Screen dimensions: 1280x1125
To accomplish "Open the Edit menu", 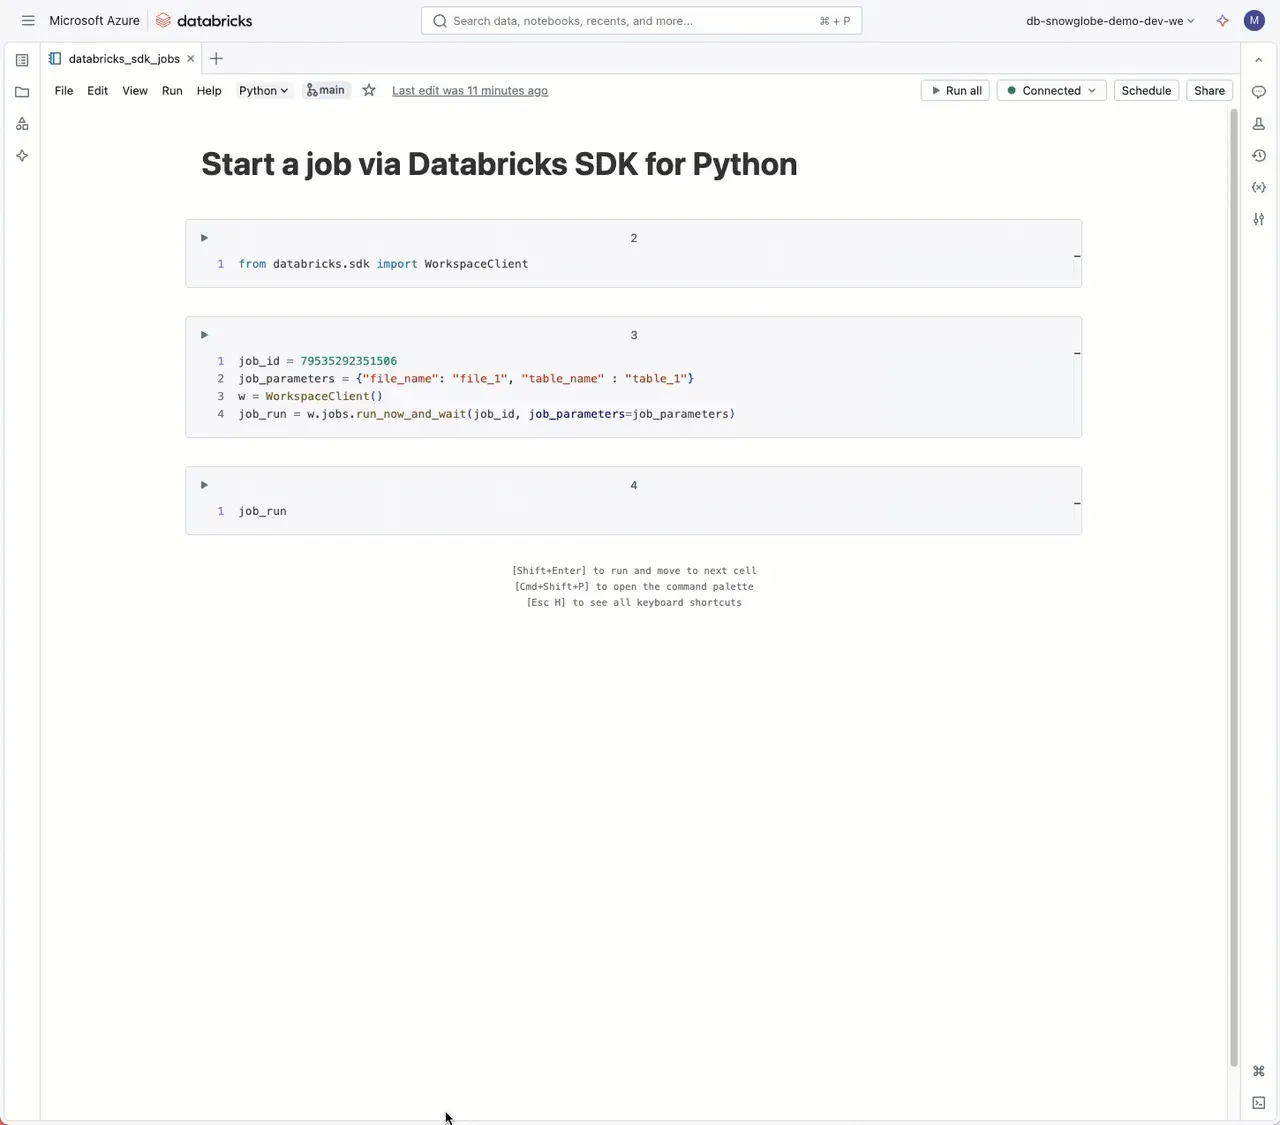I will click(x=97, y=90).
